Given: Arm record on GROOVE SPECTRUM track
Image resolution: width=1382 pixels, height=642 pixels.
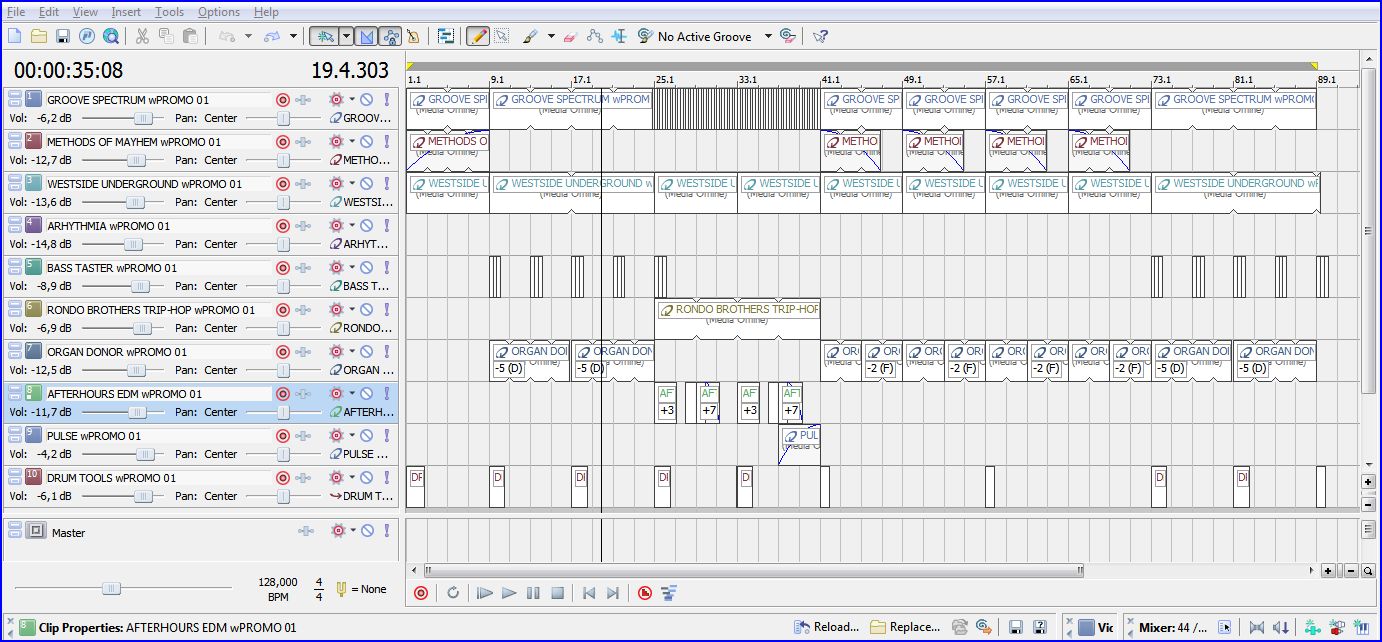Looking at the screenshot, I should (x=283, y=100).
